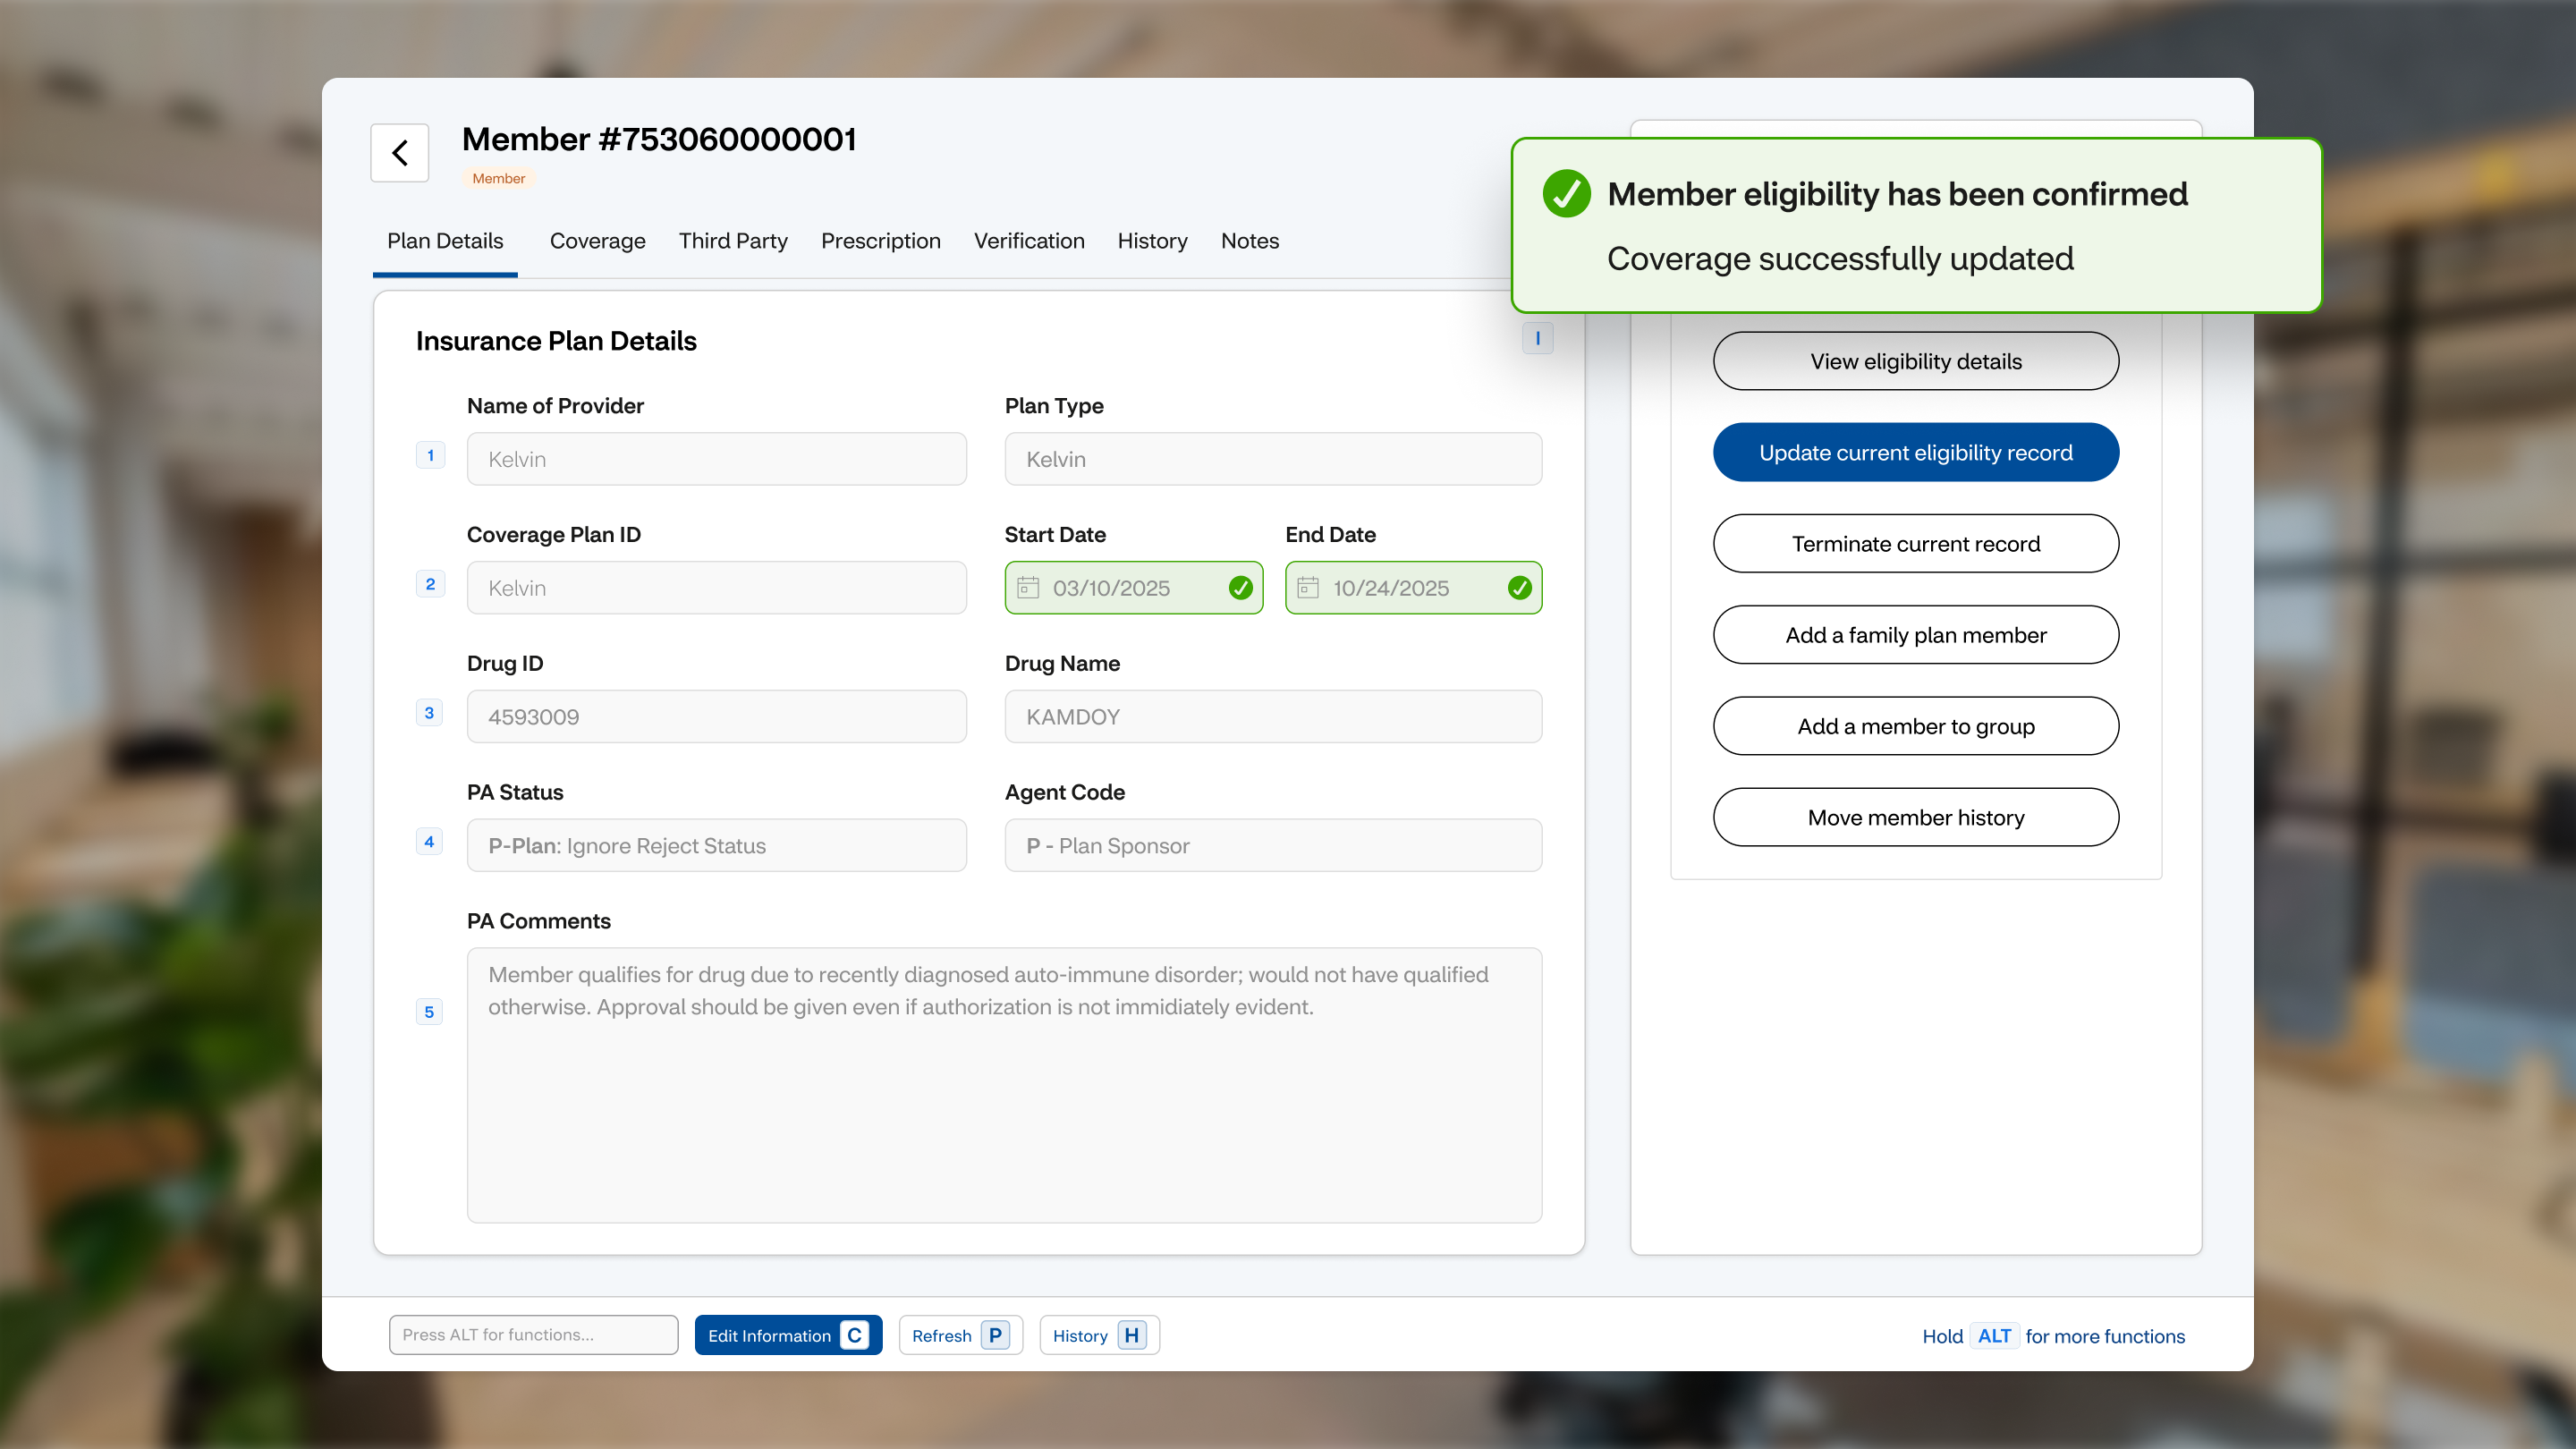Click View eligibility details button

[x=1916, y=361]
